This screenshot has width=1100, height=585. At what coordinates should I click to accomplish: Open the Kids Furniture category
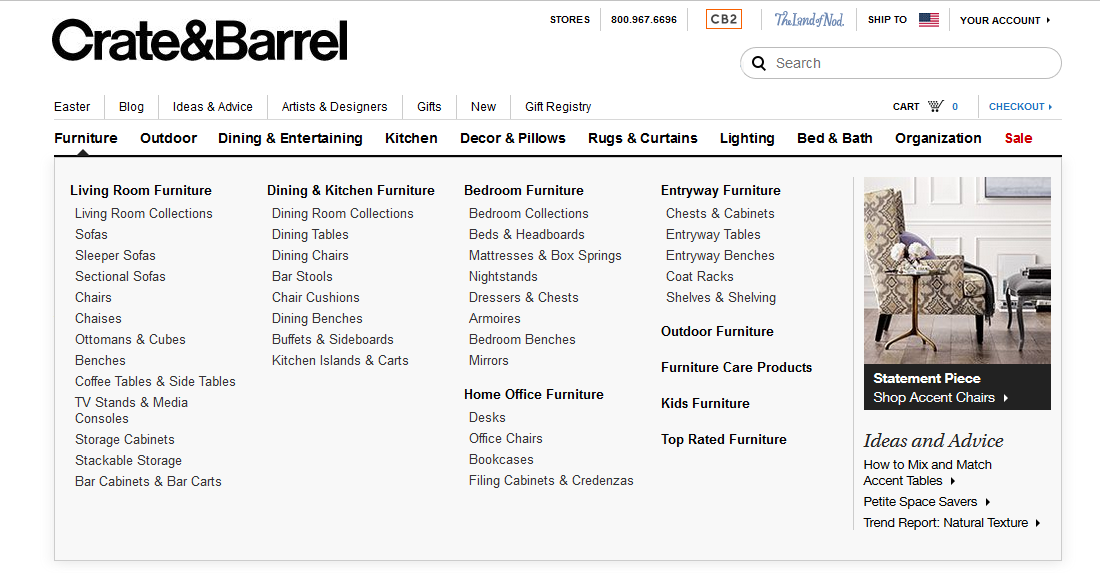[x=705, y=403]
